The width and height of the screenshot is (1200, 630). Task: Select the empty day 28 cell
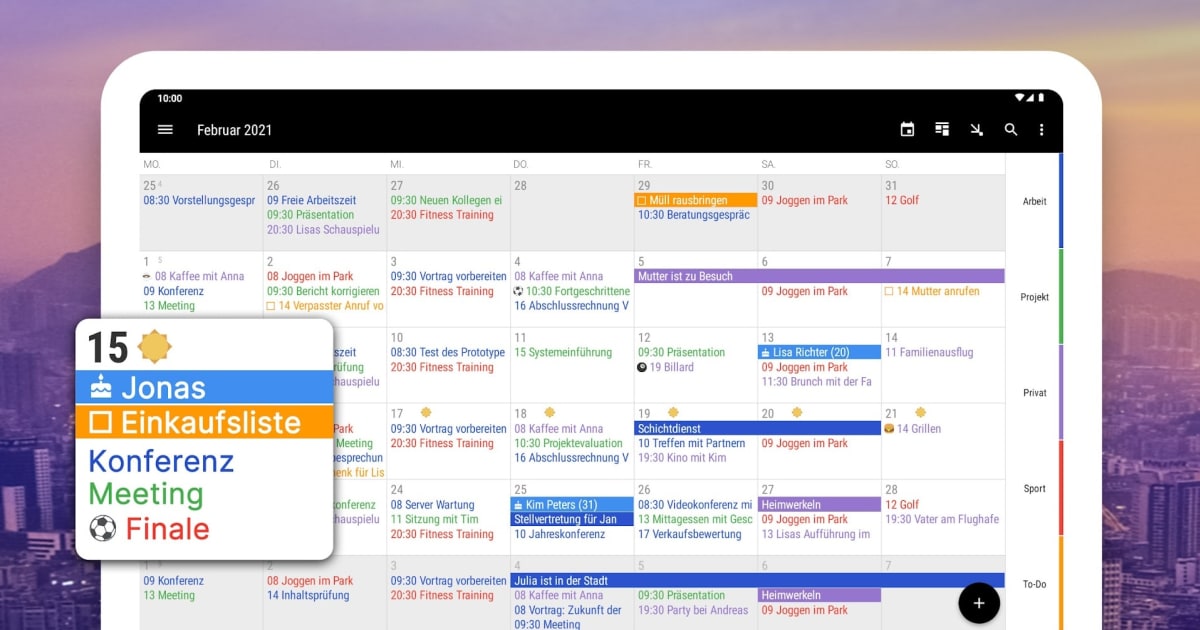572,215
